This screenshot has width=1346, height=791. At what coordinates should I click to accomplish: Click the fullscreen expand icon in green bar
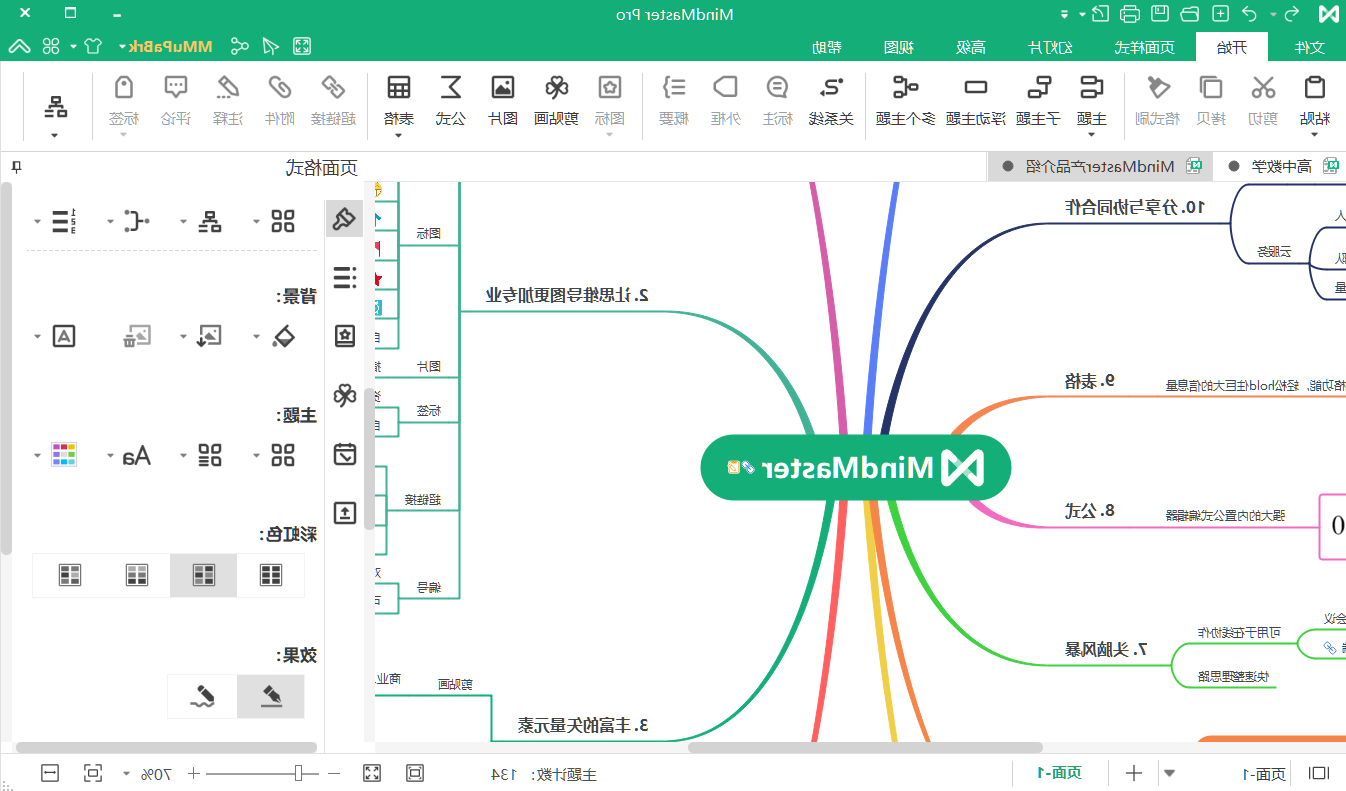tap(302, 46)
